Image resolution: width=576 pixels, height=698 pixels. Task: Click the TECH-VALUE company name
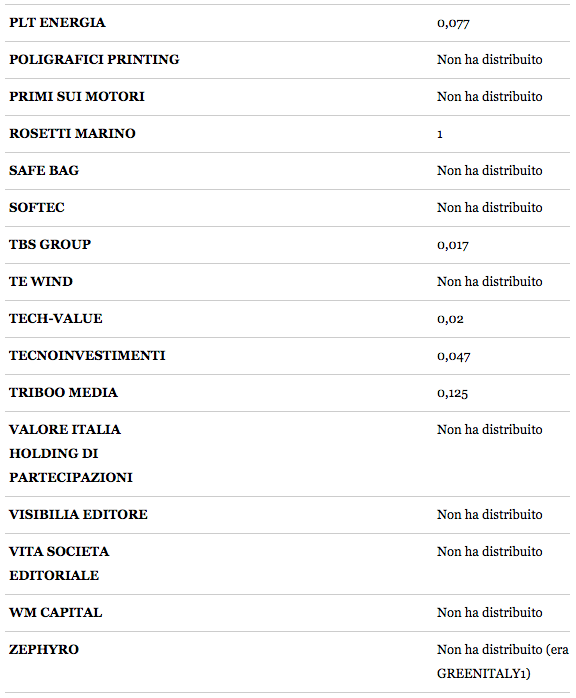coord(56,318)
